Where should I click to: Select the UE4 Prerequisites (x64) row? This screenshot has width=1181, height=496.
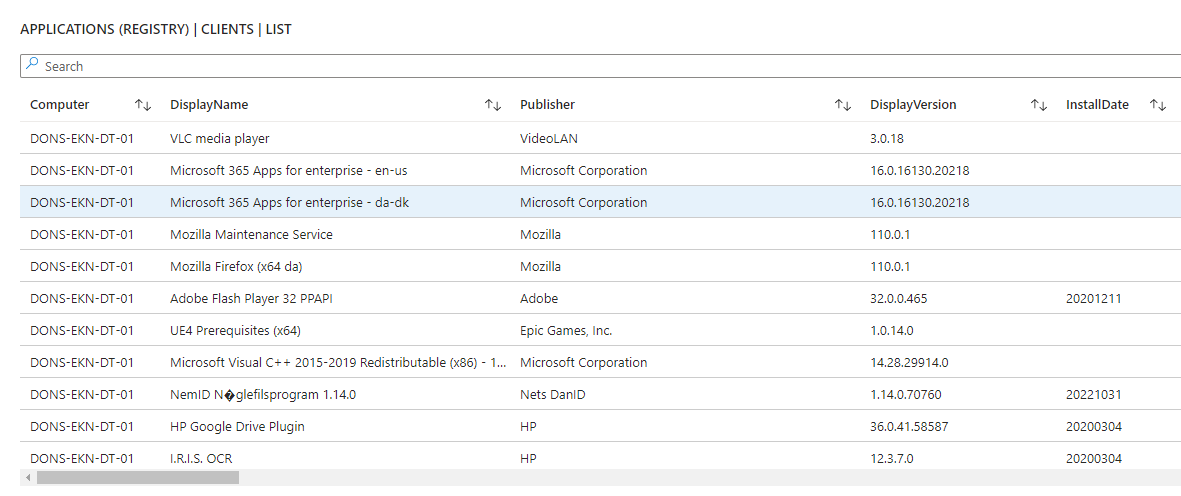pos(235,330)
